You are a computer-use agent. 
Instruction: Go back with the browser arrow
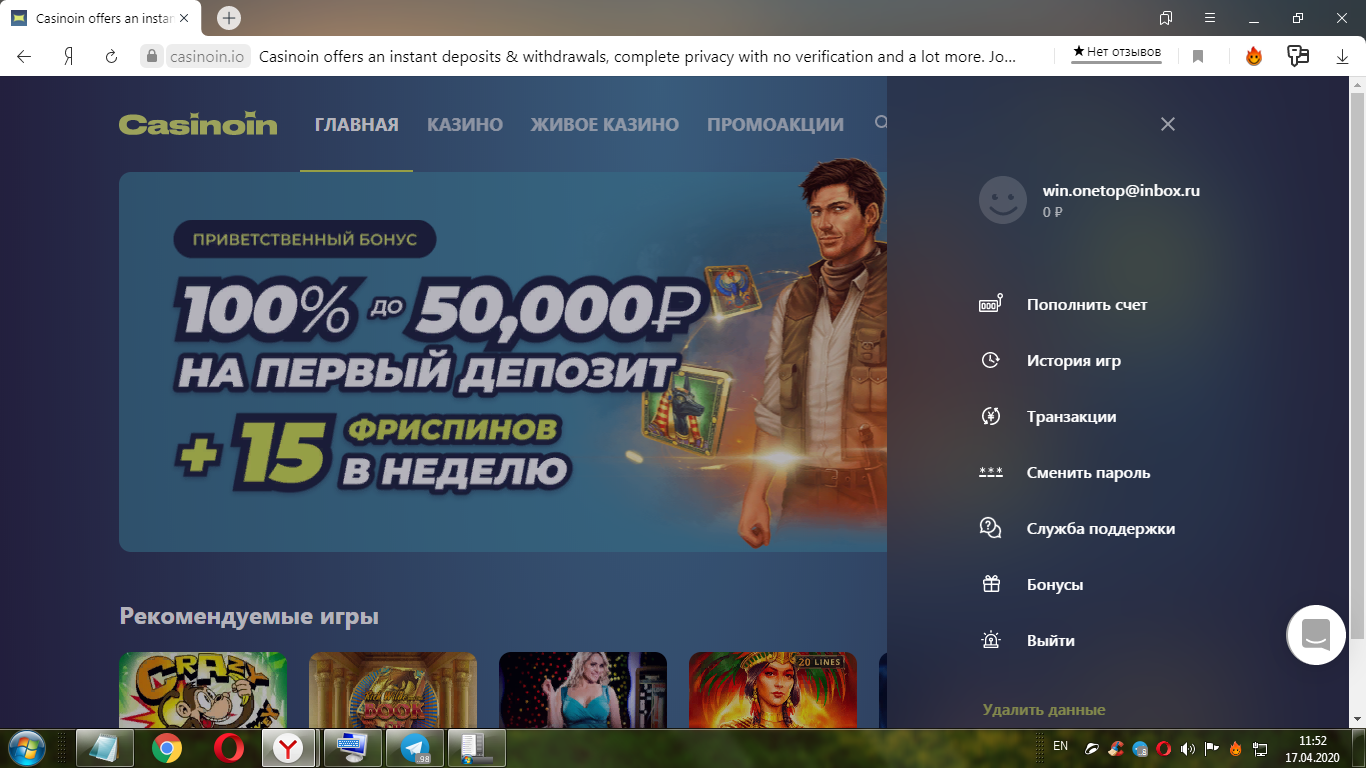24,56
